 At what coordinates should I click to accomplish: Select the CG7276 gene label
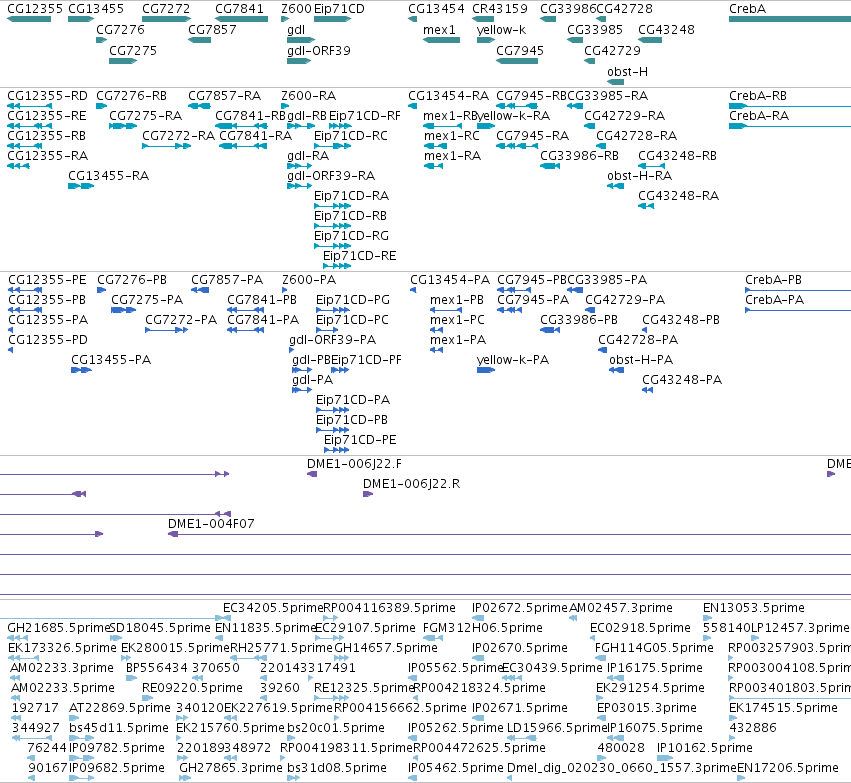tap(120, 30)
